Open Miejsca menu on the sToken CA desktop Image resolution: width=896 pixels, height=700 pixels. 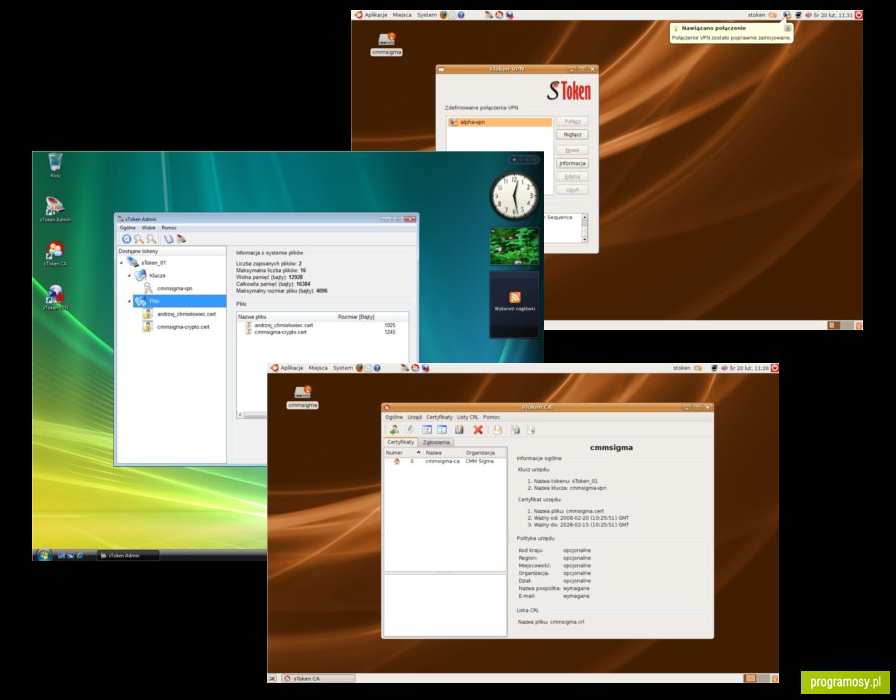[318, 368]
